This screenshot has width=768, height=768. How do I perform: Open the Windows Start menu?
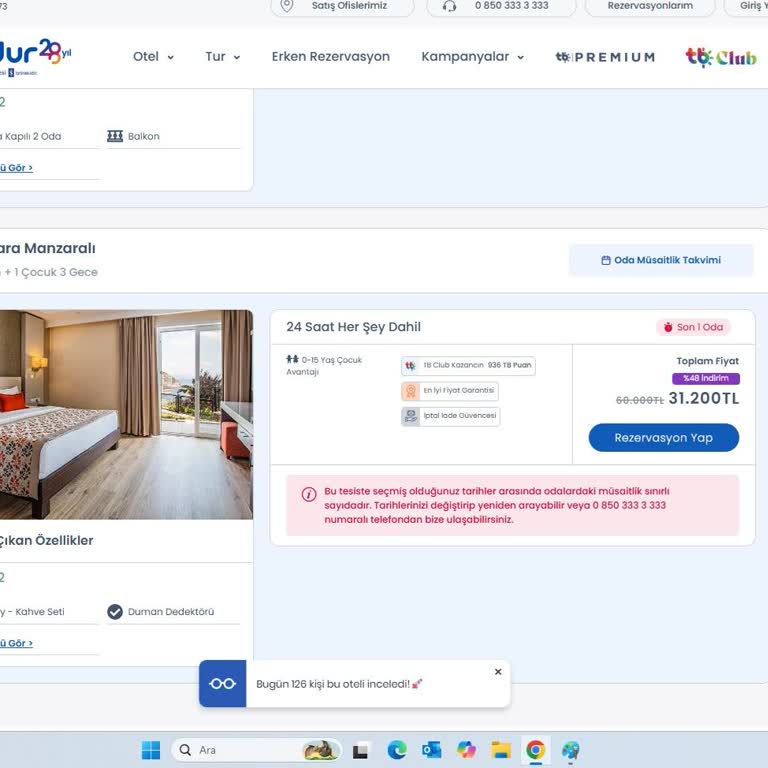click(x=151, y=750)
